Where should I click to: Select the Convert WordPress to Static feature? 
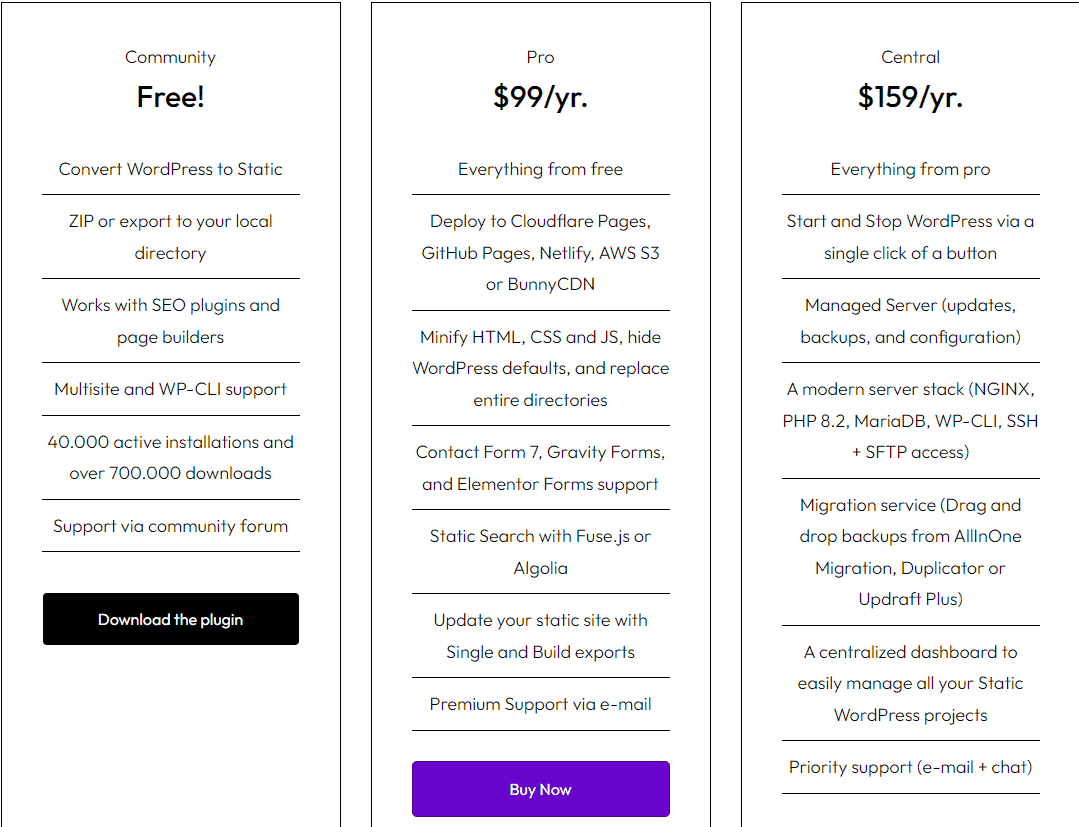point(170,170)
